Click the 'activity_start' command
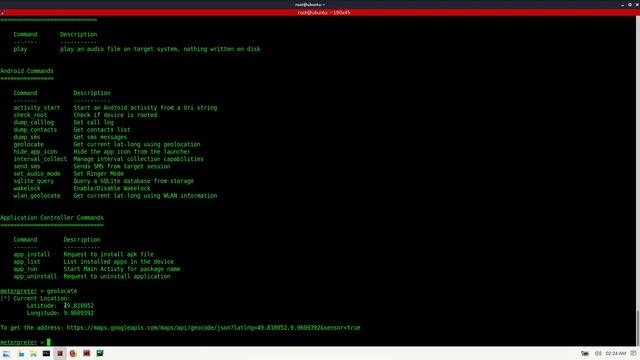 (37, 108)
